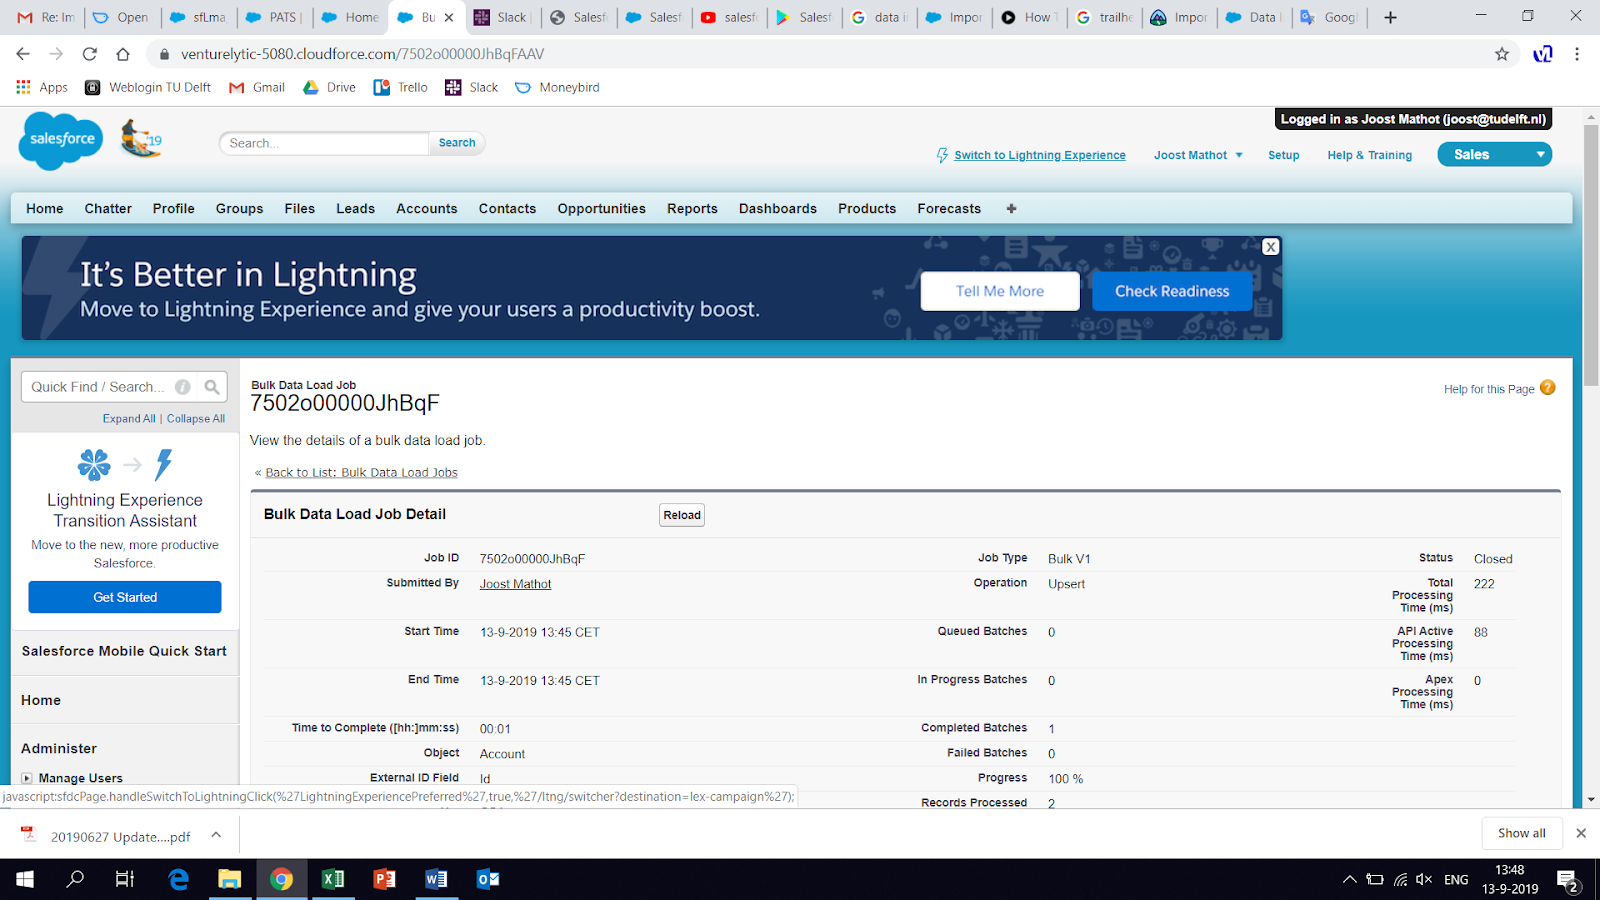The height and width of the screenshot is (900, 1600).
Task: Open the Help & Training link
Action: coord(1370,155)
